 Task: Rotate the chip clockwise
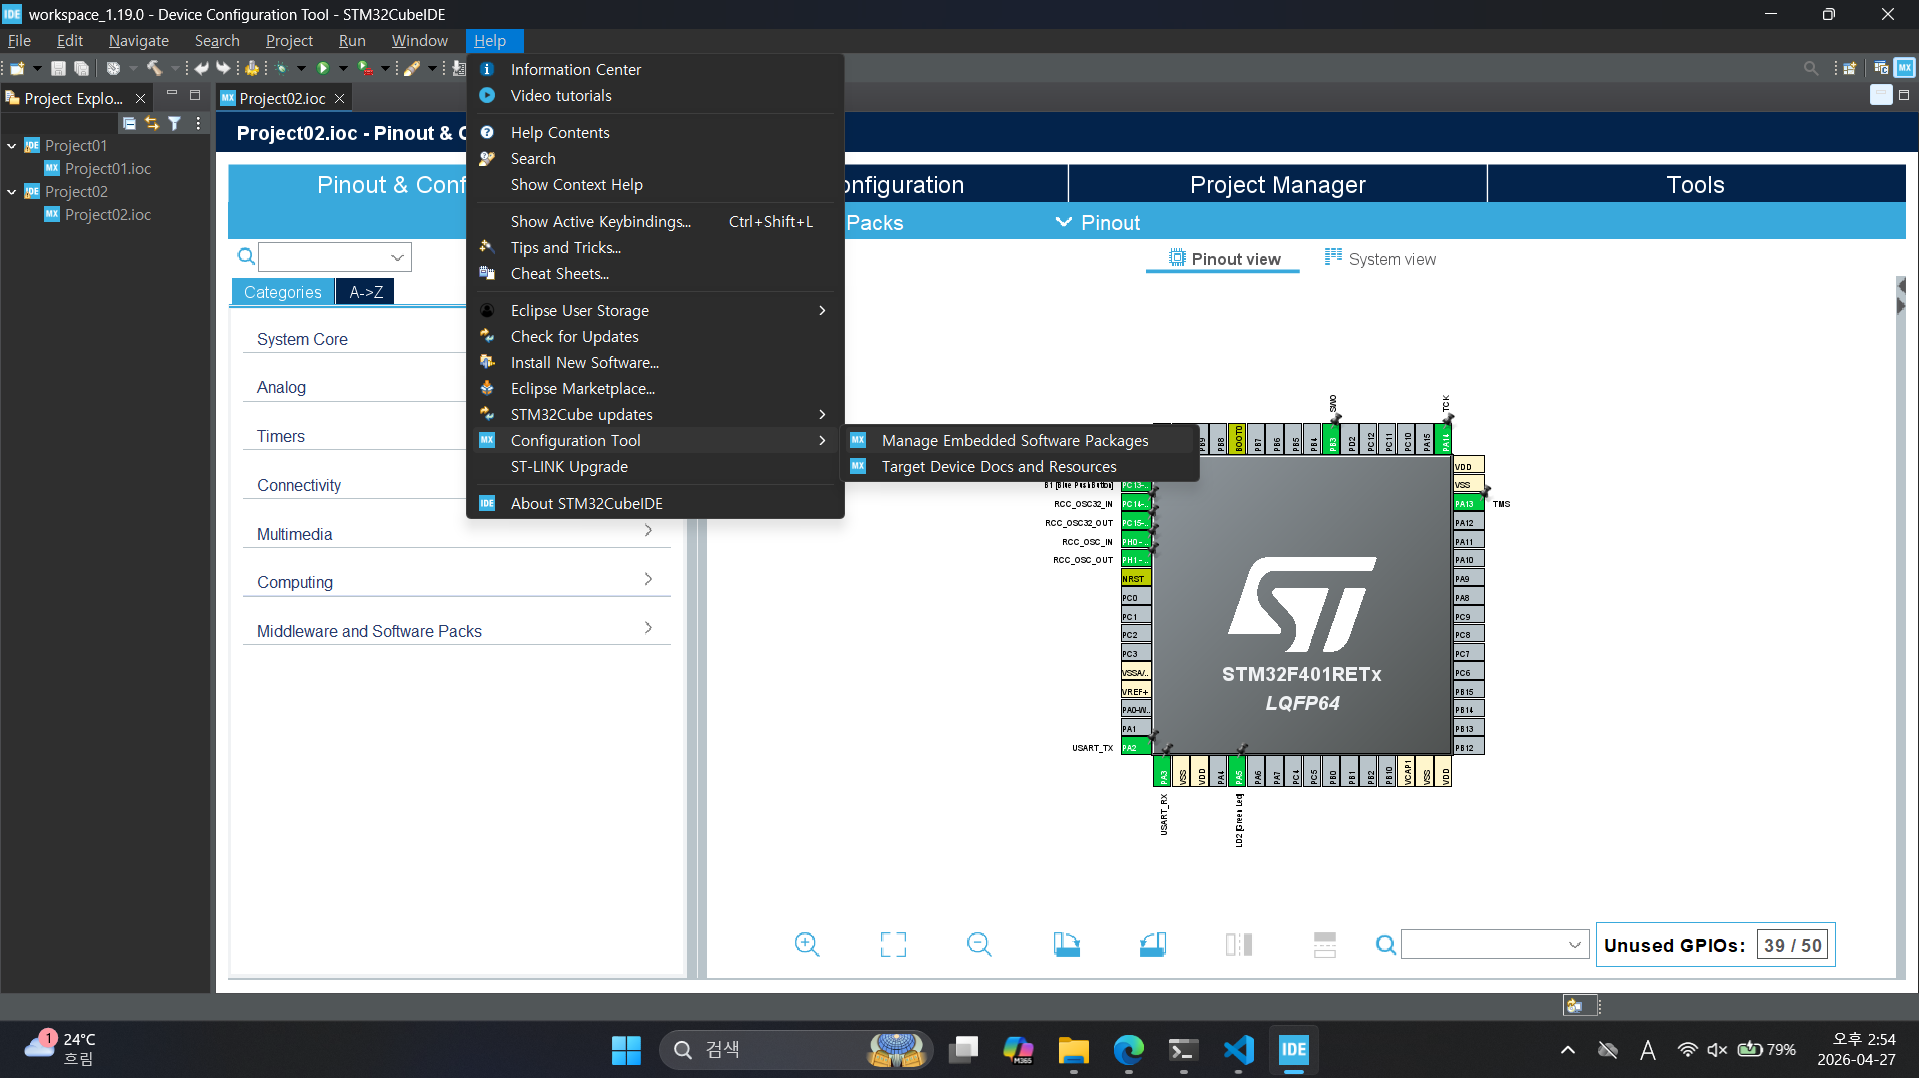tap(1066, 944)
